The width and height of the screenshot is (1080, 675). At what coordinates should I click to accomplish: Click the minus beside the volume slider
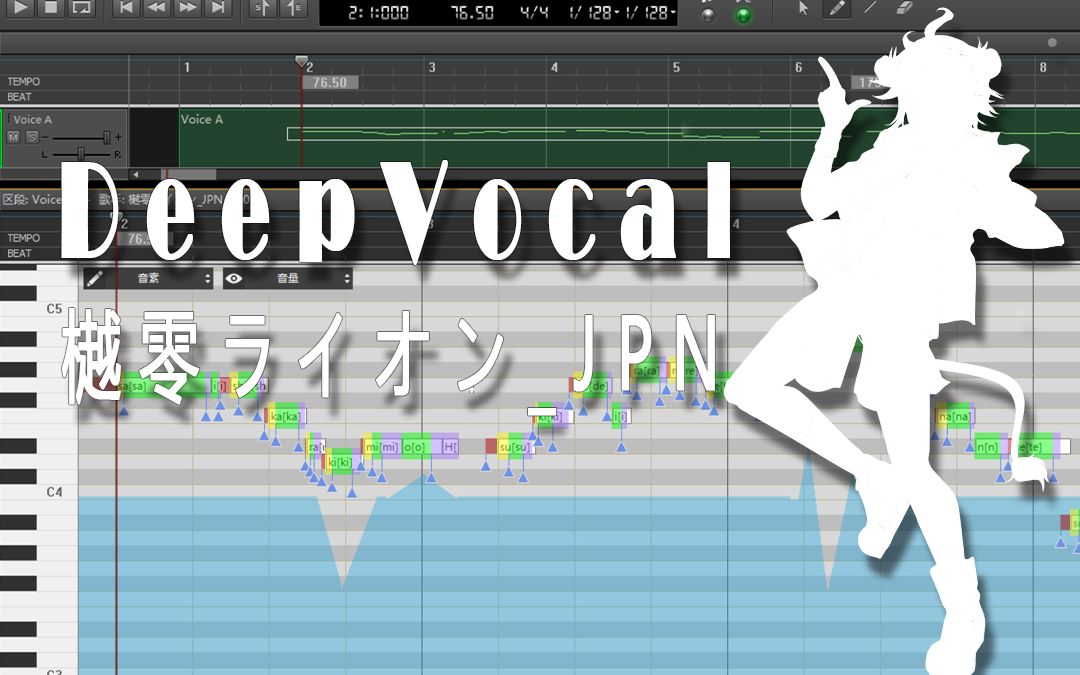click(45, 137)
